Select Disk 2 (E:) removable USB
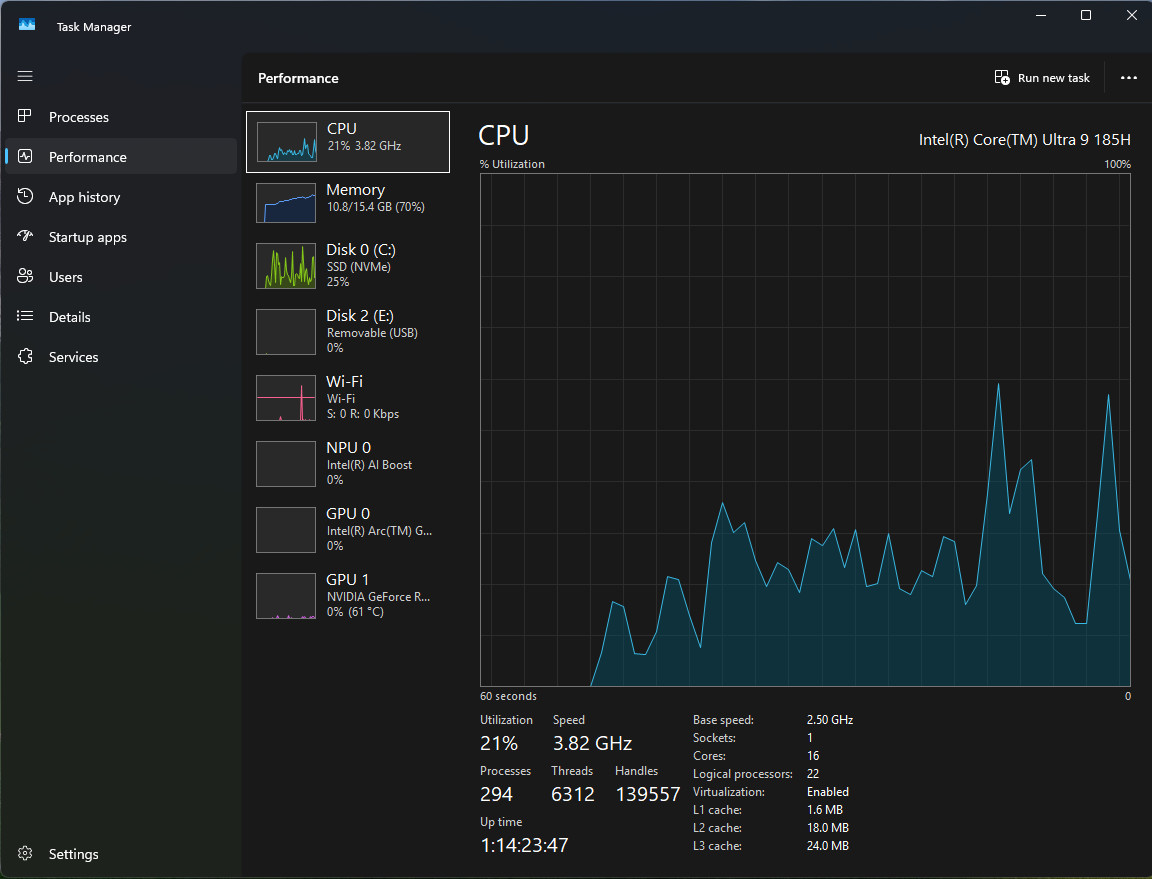Viewport: 1152px width, 879px height. click(348, 332)
